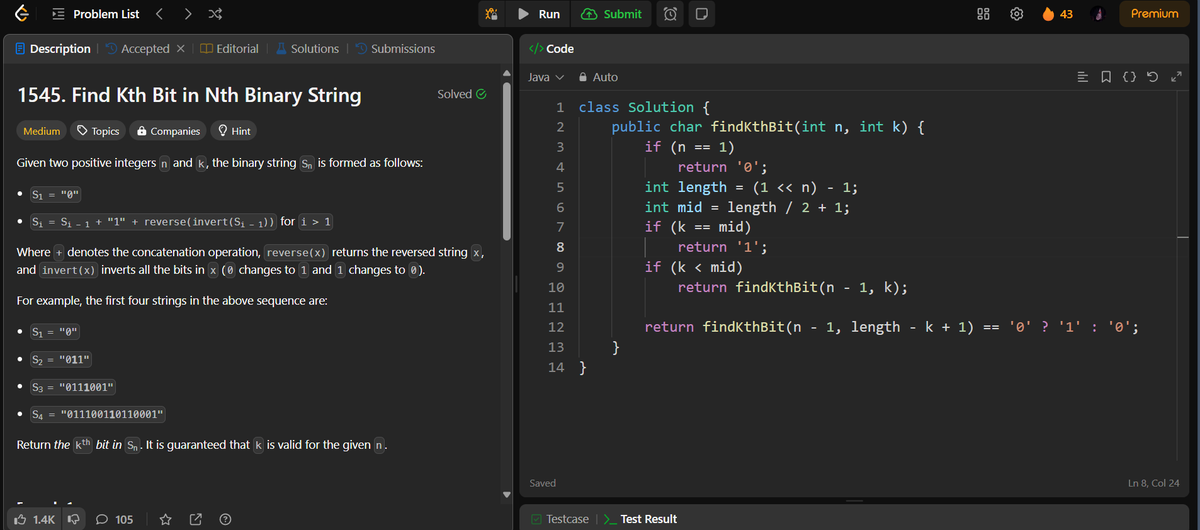The image size is (1200, 530).
Task: Click the S4 = "011100110110001" example
Action: [x=98, y=413]
